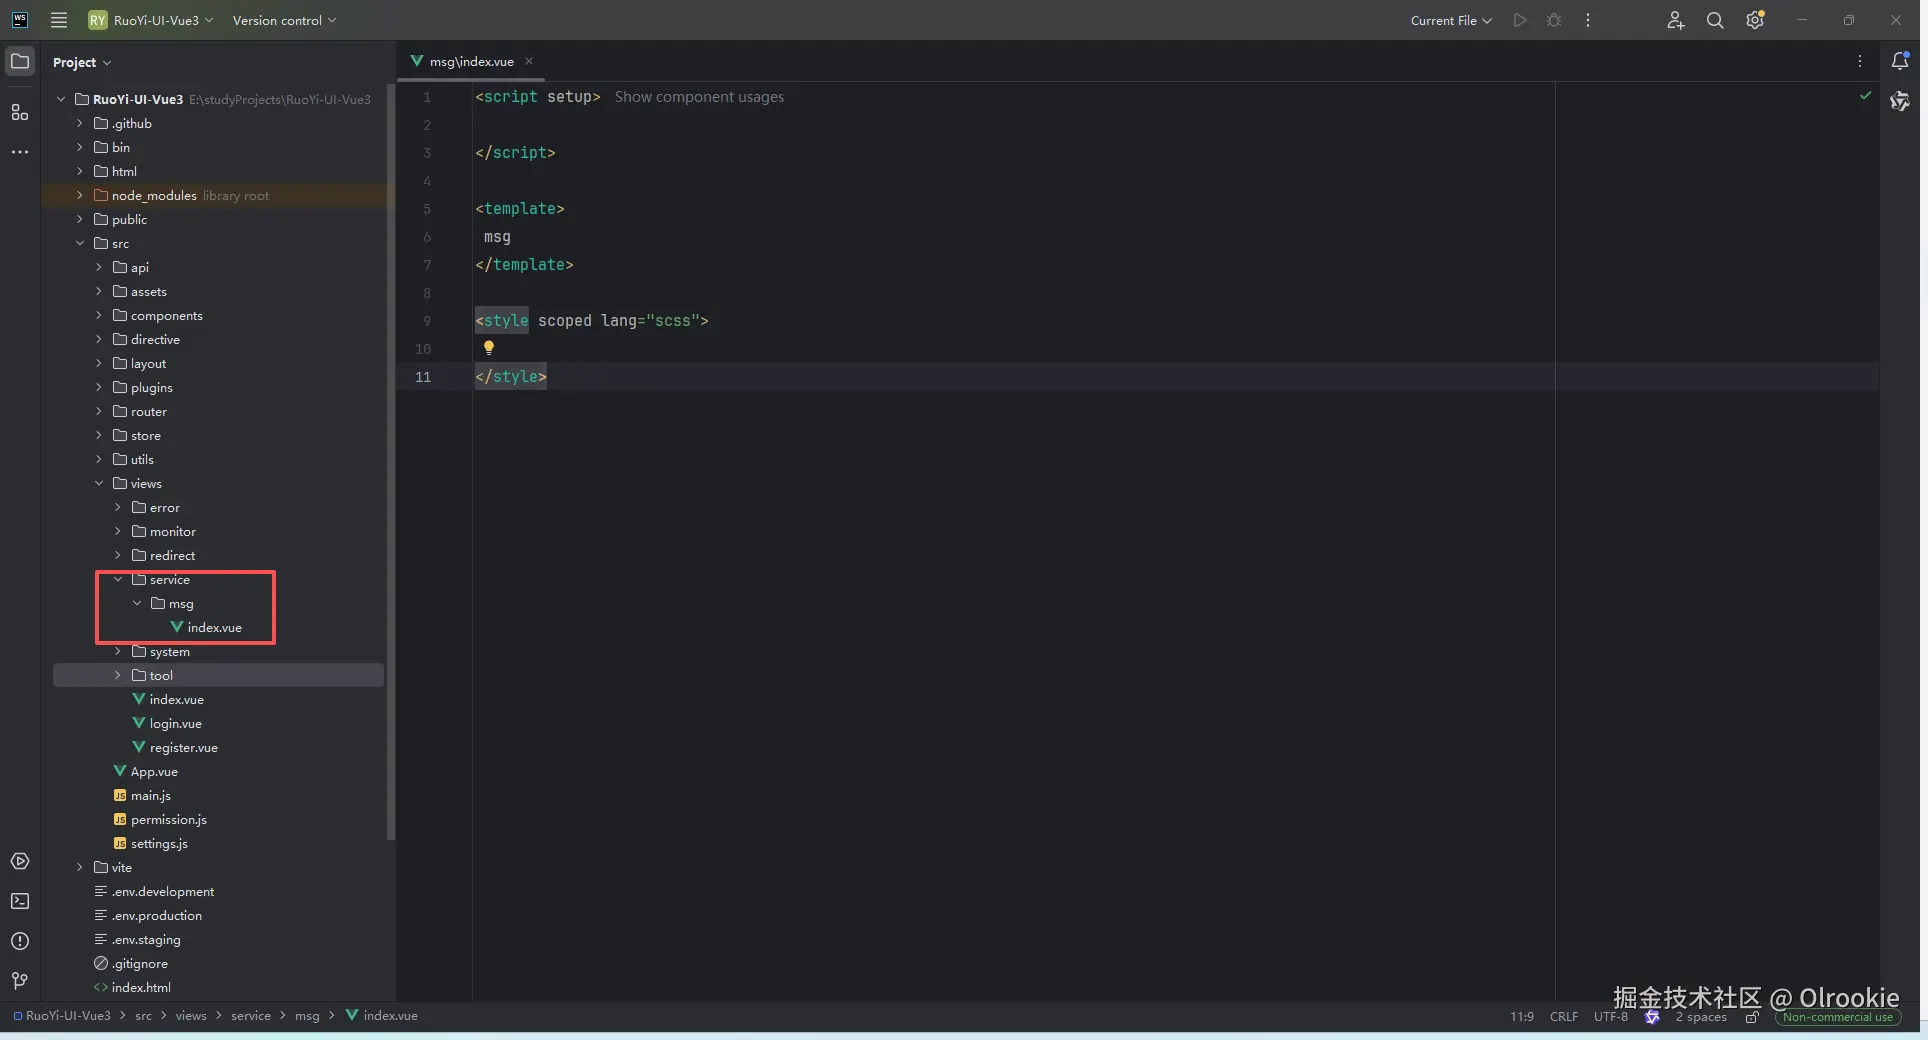Debug the current file
The height and width of the screenshot is (1040, 1928).
point(1554,20)
